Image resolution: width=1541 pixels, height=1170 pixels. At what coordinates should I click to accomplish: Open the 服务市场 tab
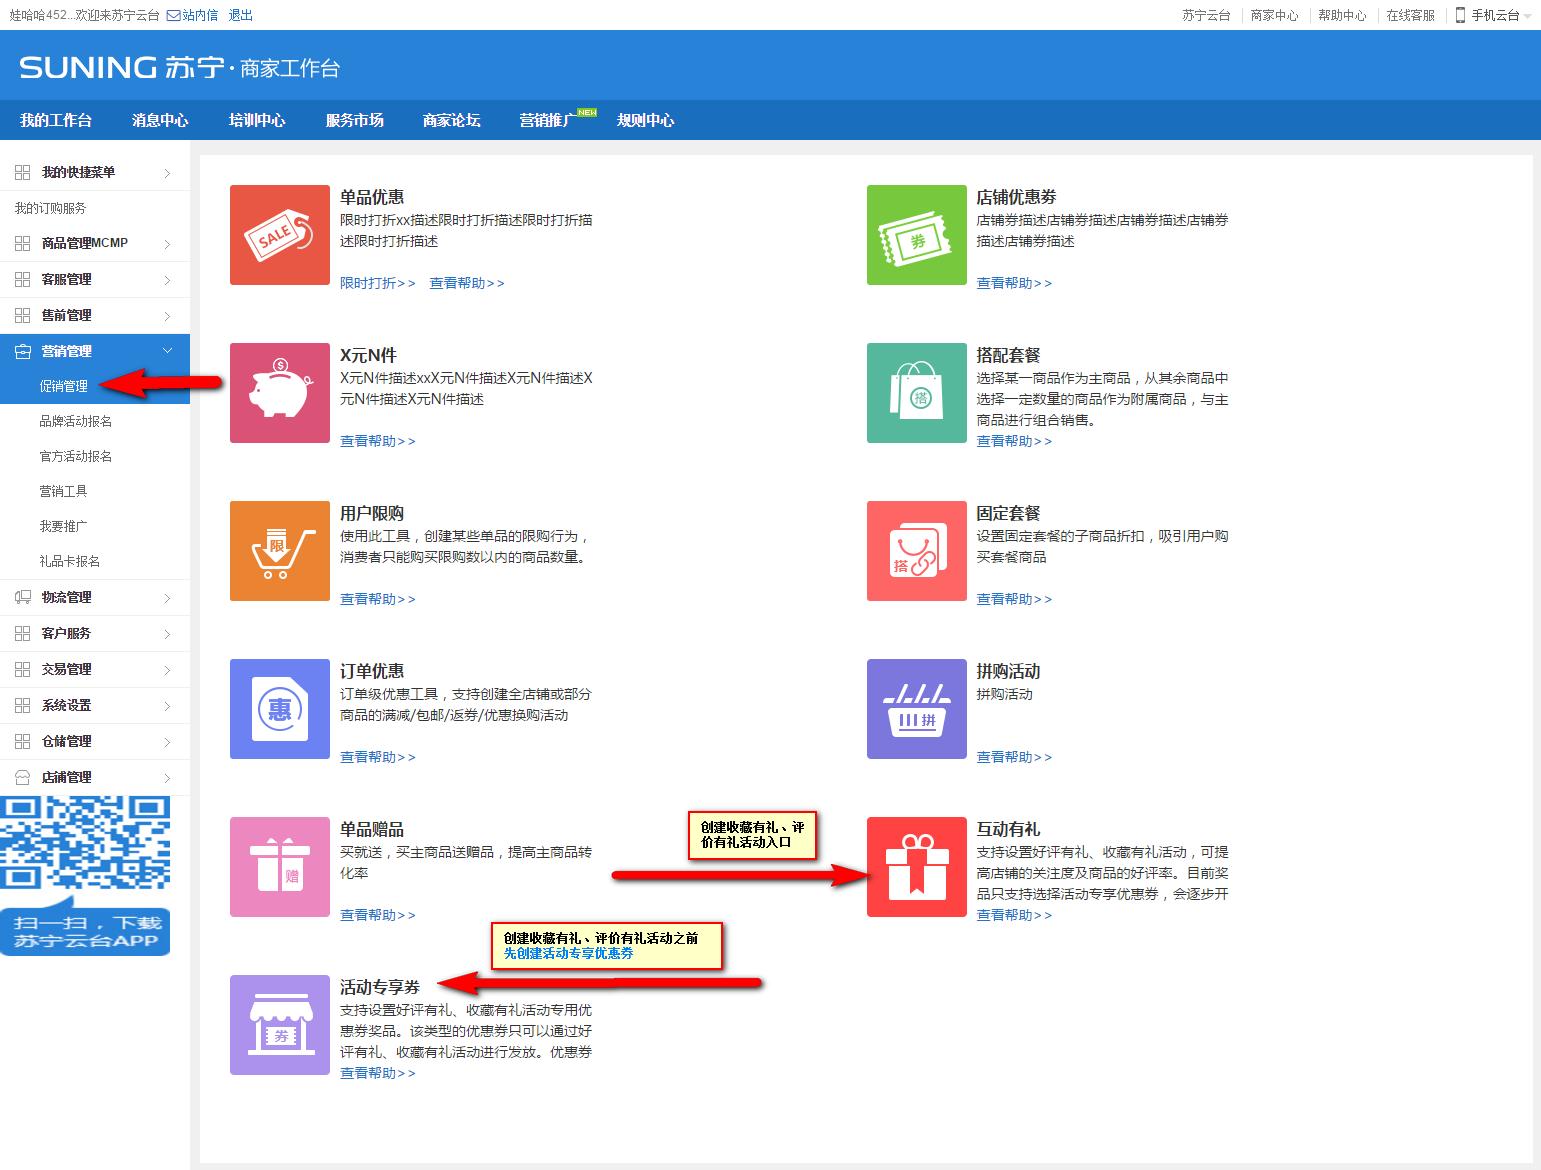tap(354, 120)
